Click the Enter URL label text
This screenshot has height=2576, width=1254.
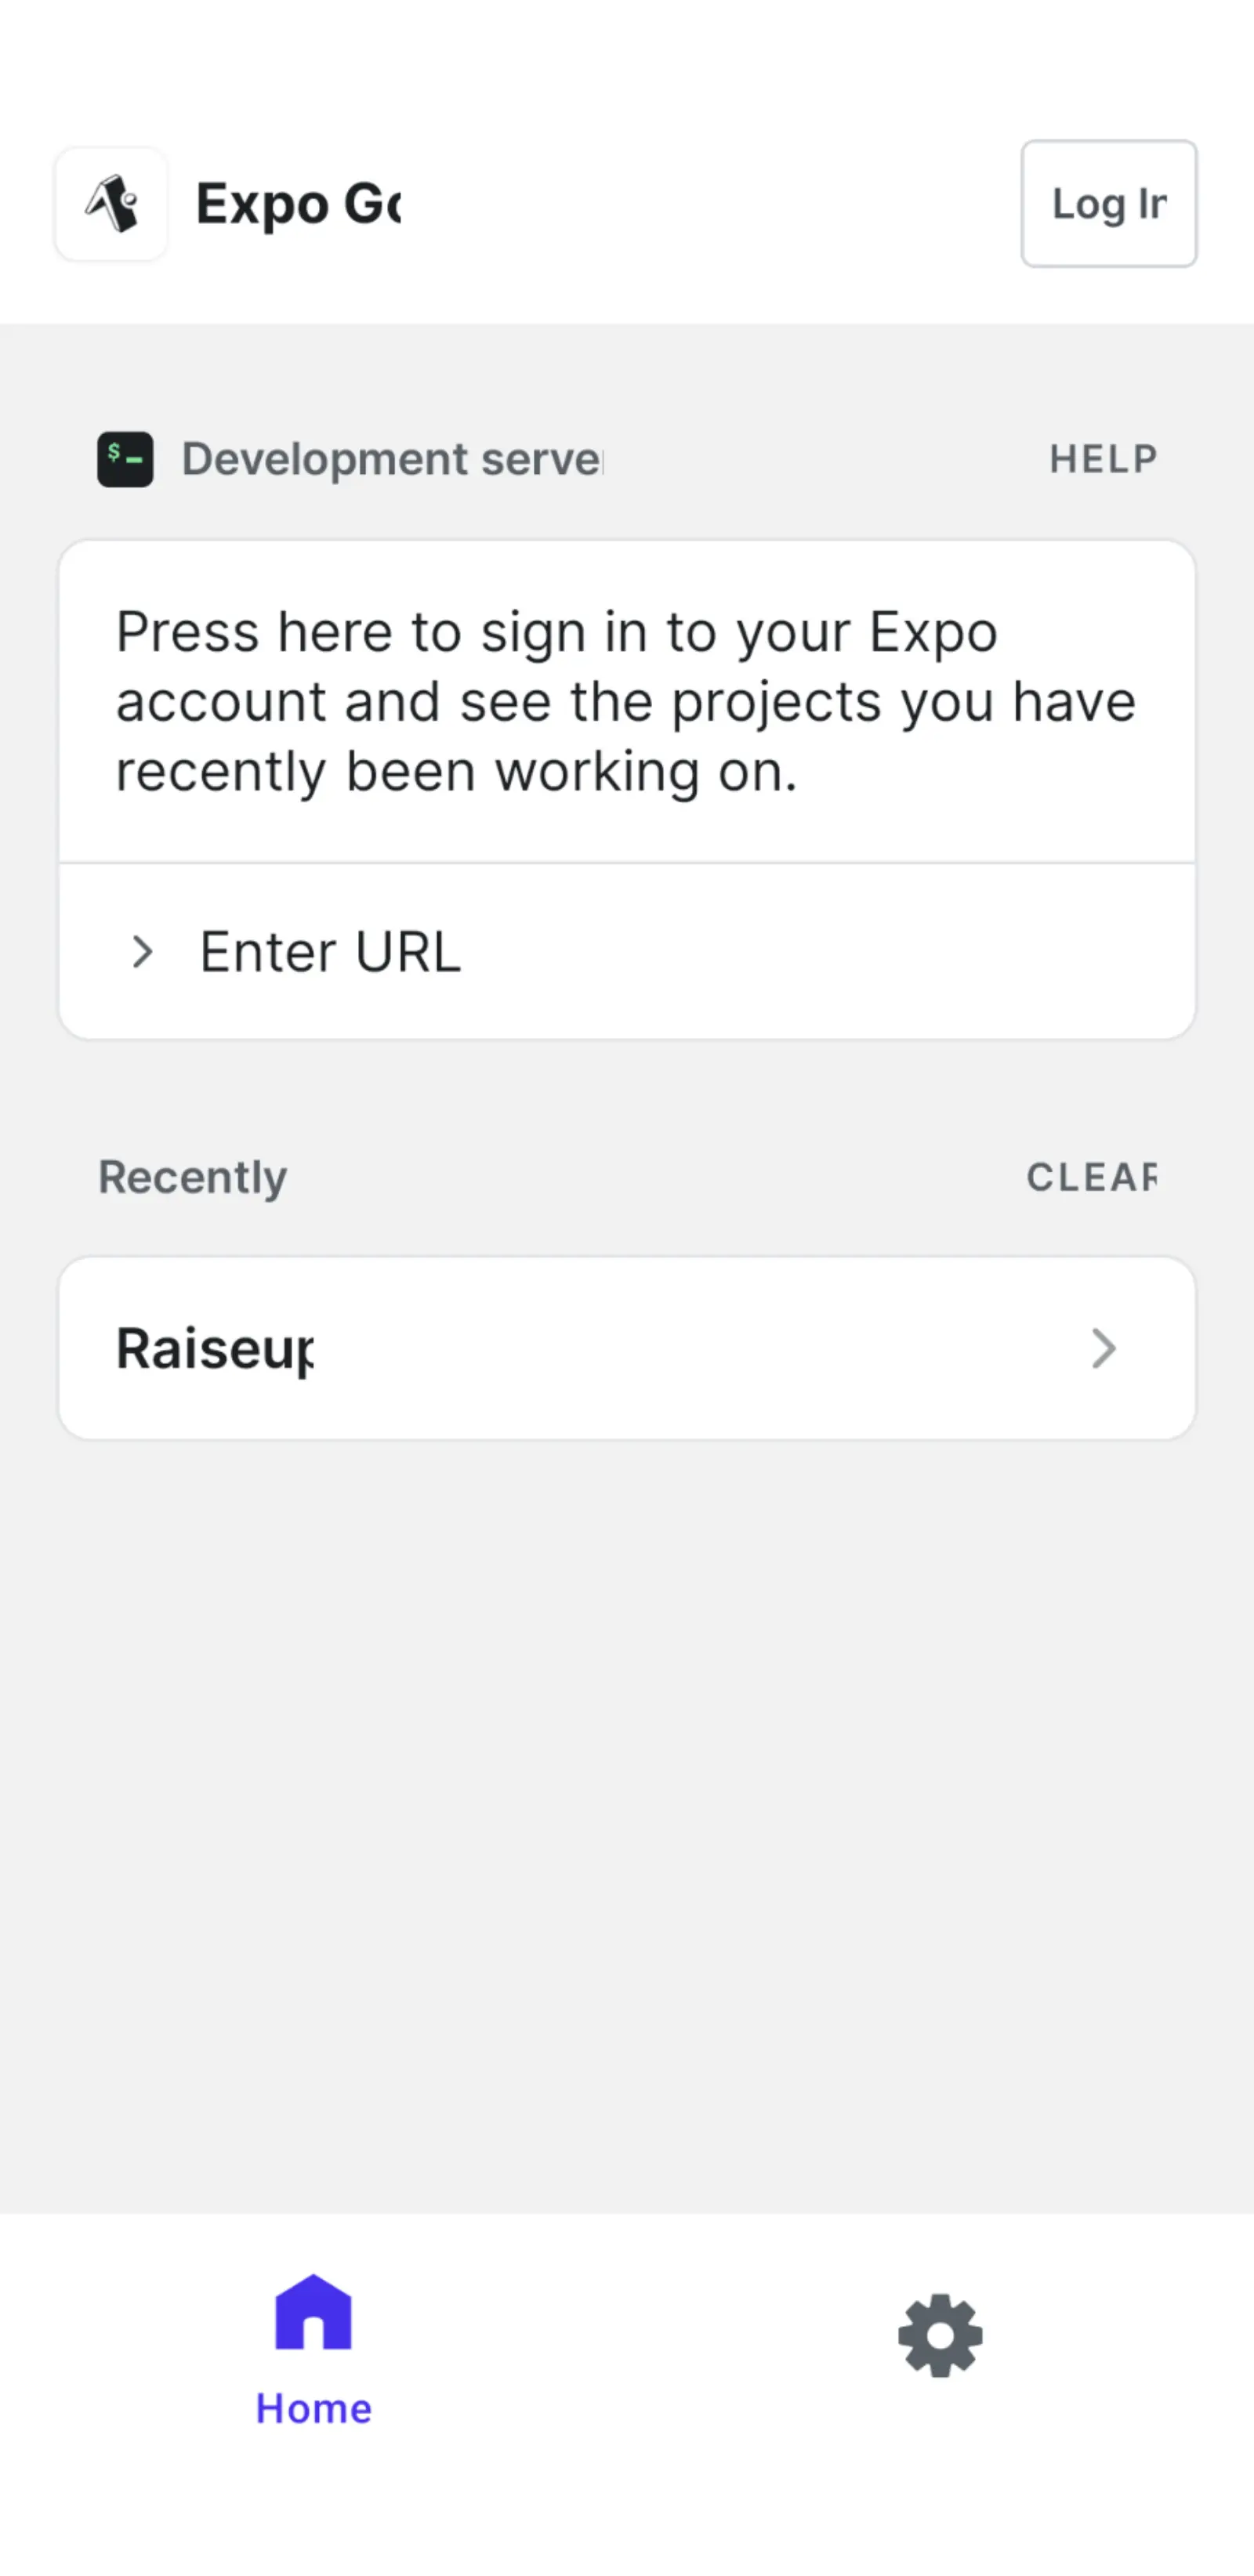(330, 951)
